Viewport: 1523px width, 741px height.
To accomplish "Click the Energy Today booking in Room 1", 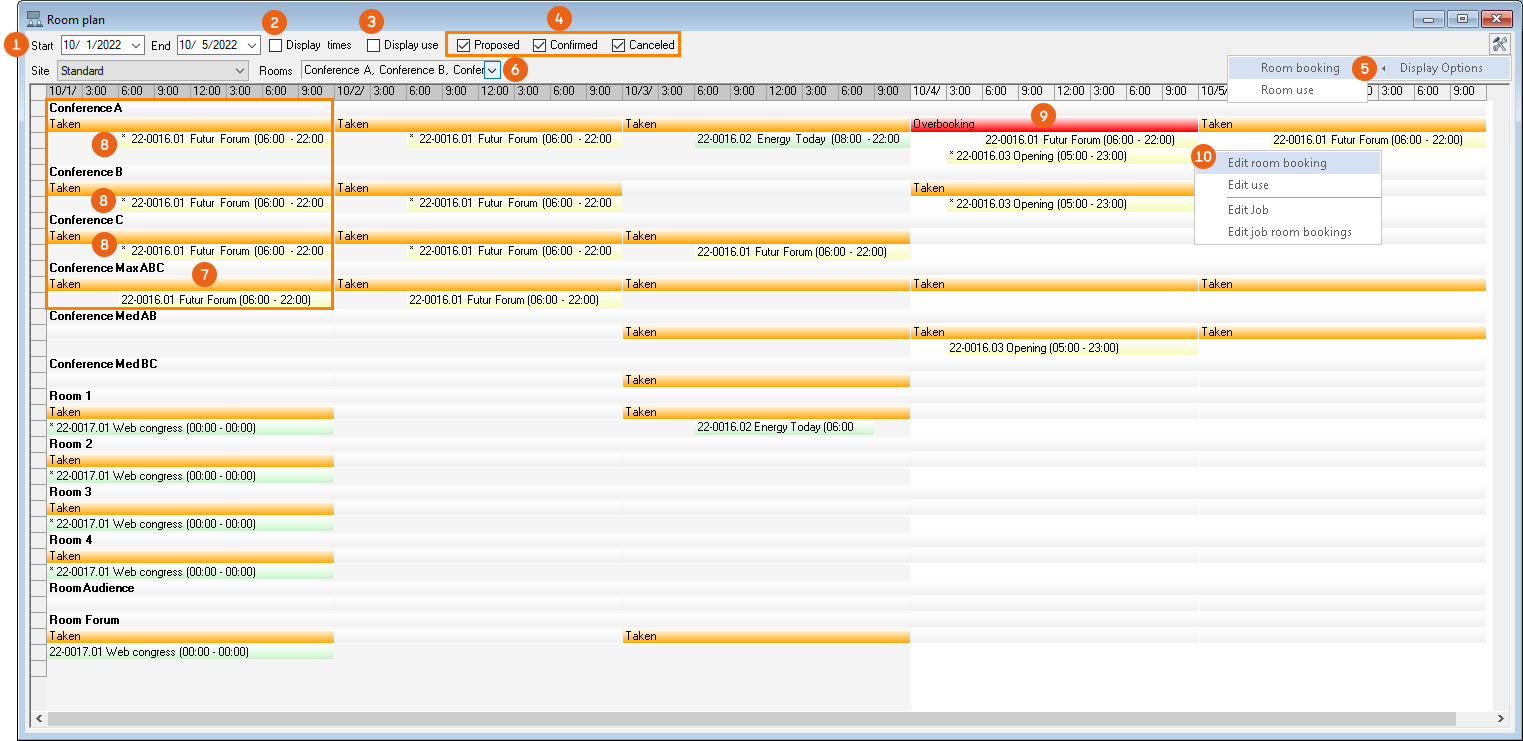I will click(783, 428).
